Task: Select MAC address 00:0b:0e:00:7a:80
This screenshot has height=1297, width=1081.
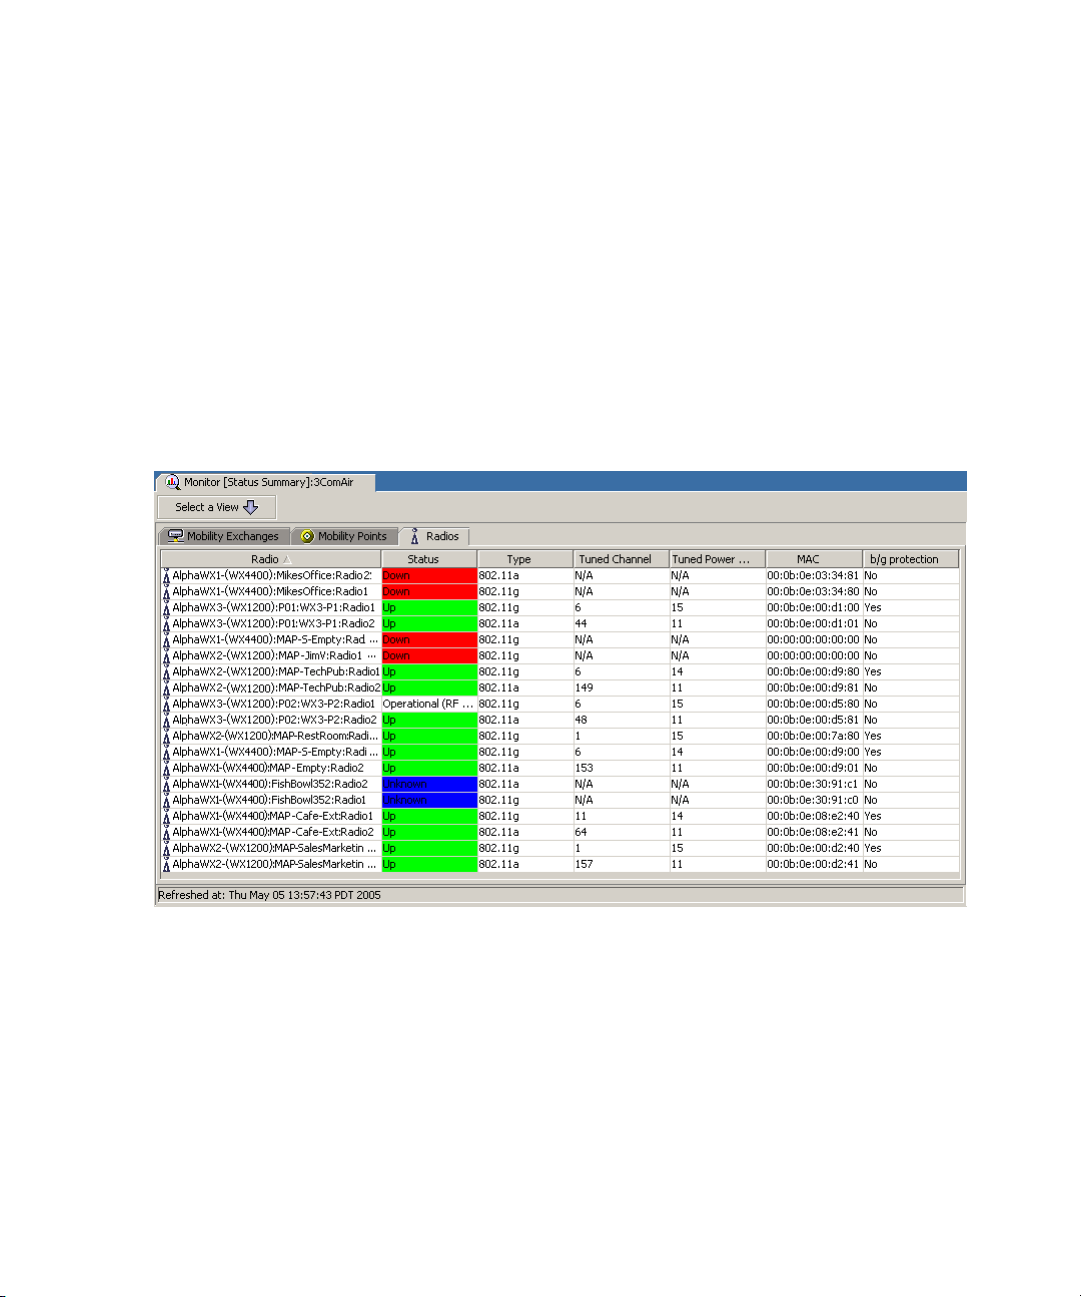Action: point(813,736)
